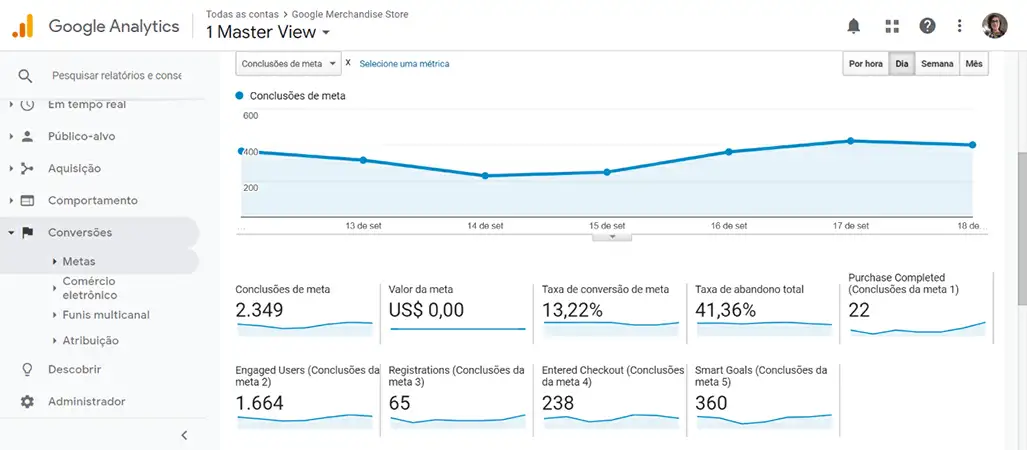Open the three-dot more options menu
1027x450 pixels.
click(x=960, y=25)
